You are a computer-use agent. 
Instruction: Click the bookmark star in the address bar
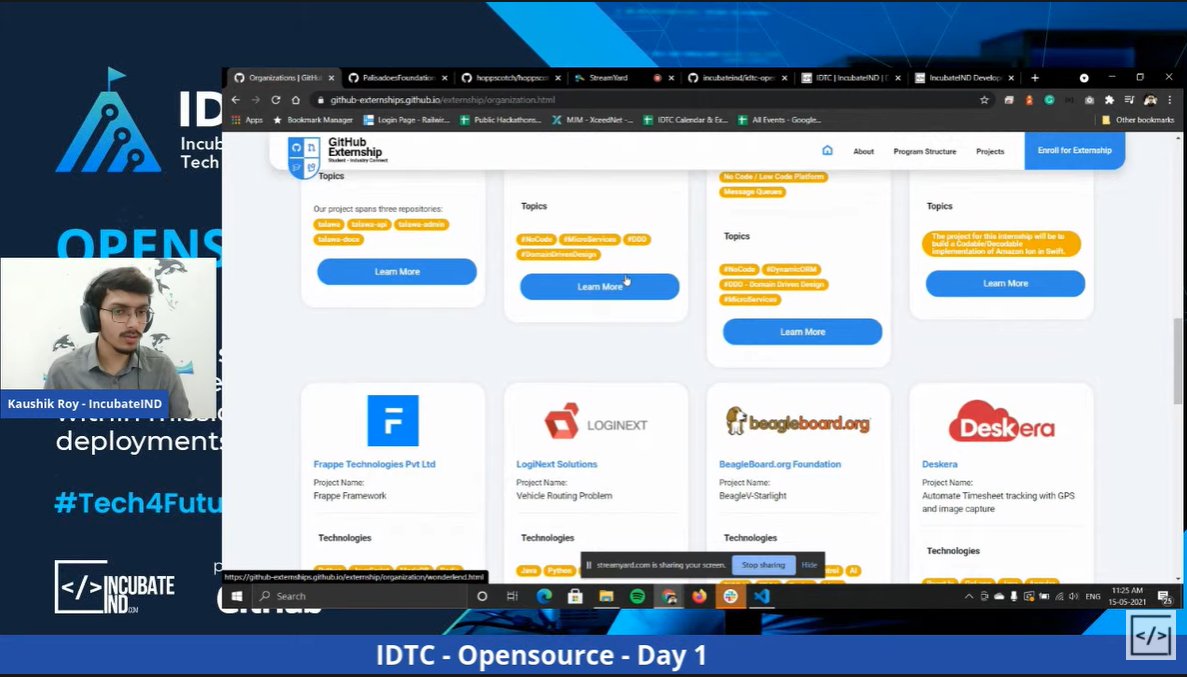click(x=986, y=101)
